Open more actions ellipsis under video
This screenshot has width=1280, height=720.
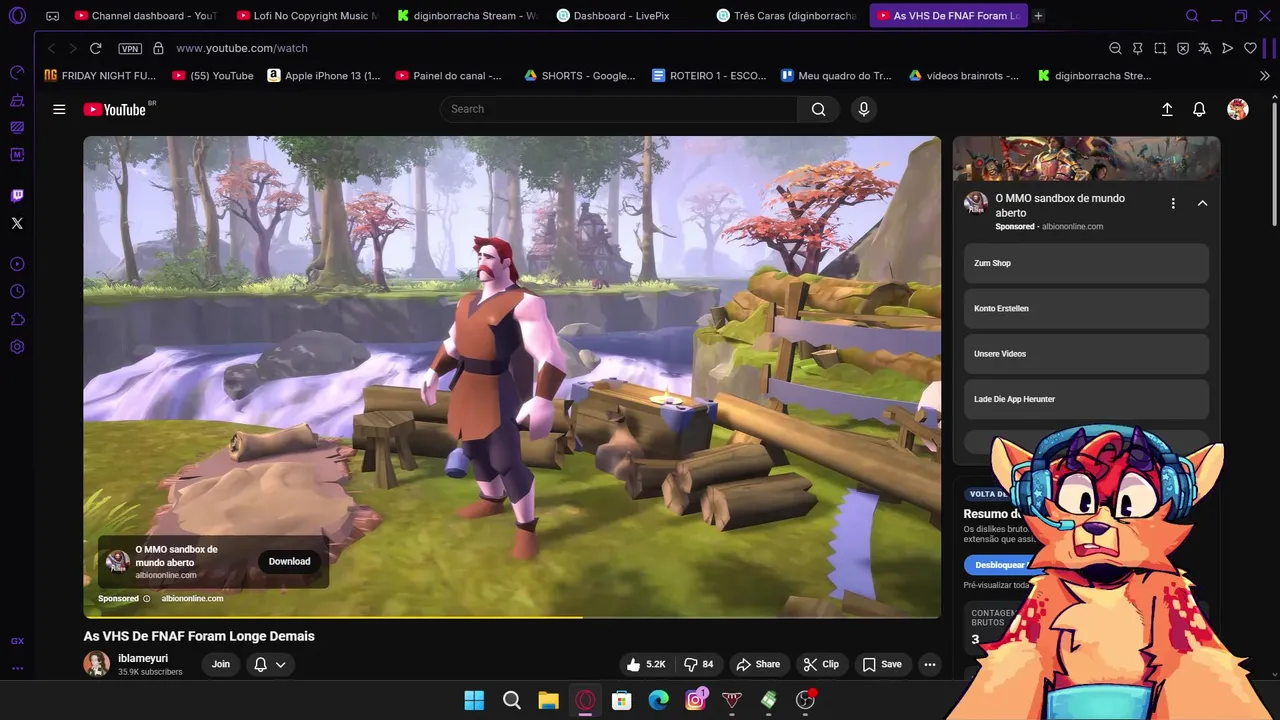pos(930,664)
